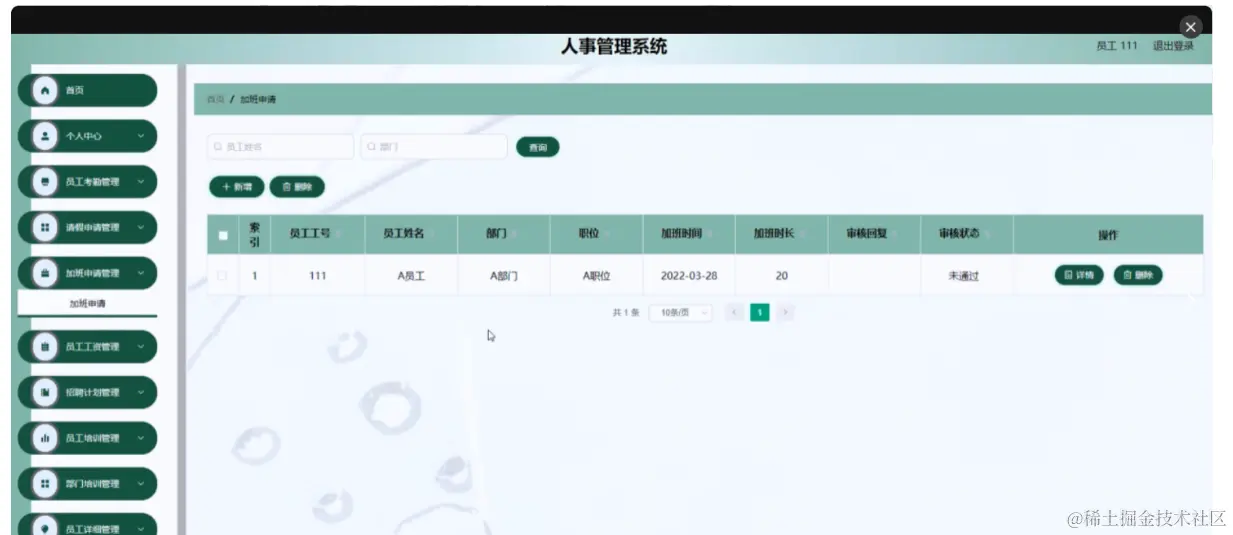Image resolution: width=1233 pixels, height=535 pixels.
Task: Open the 加班申请 submenu item
Action: [87, 304]
